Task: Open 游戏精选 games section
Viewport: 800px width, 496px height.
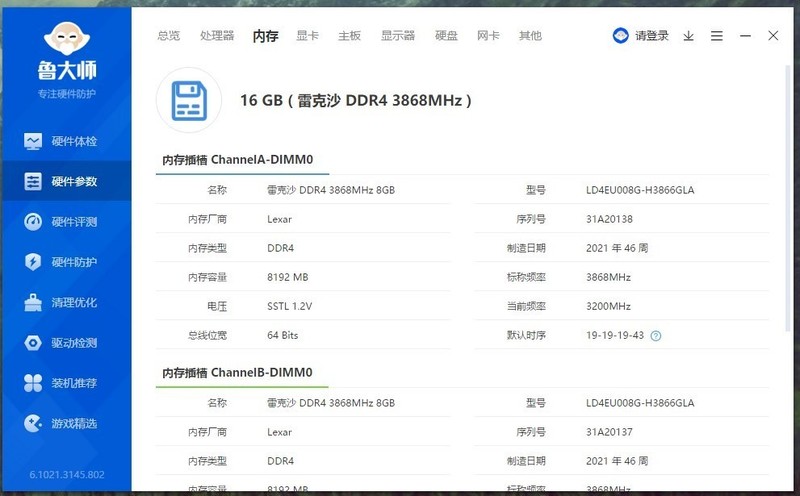Action: [x=66, y=423]
